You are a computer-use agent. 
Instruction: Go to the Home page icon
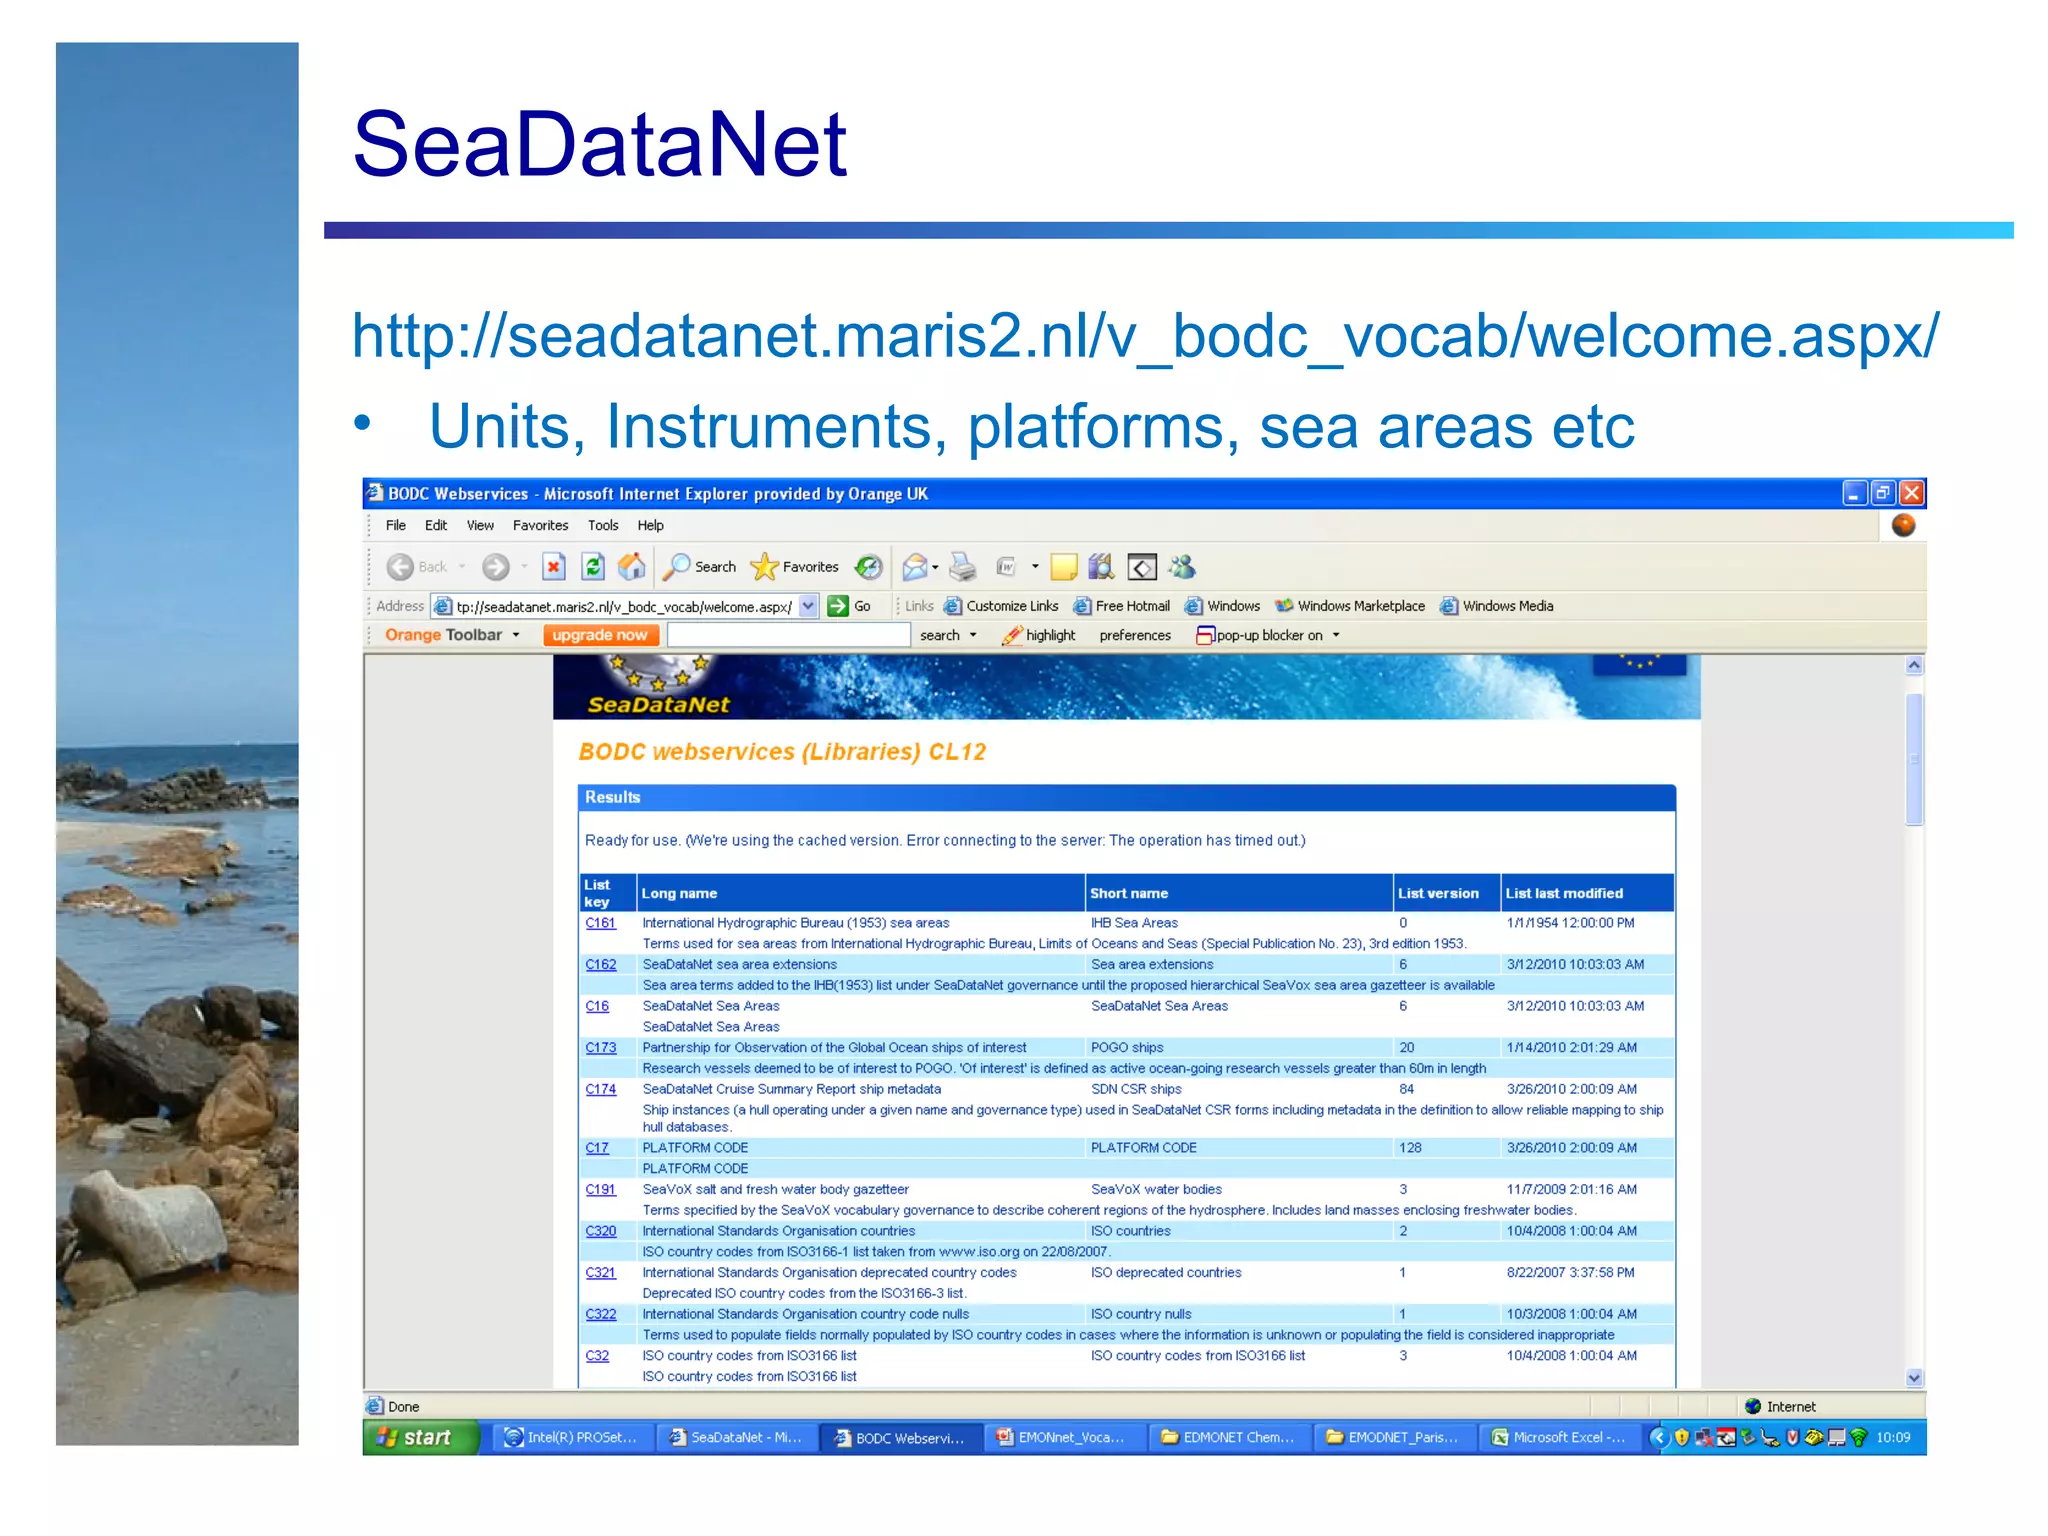pyautogui.click(x=631, y=567)
